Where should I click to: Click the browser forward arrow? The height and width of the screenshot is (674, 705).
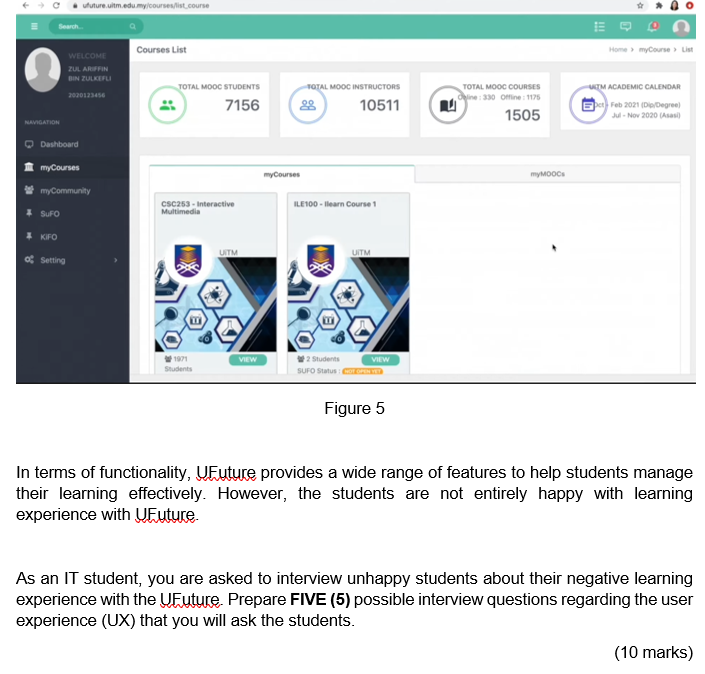[41, 5]
